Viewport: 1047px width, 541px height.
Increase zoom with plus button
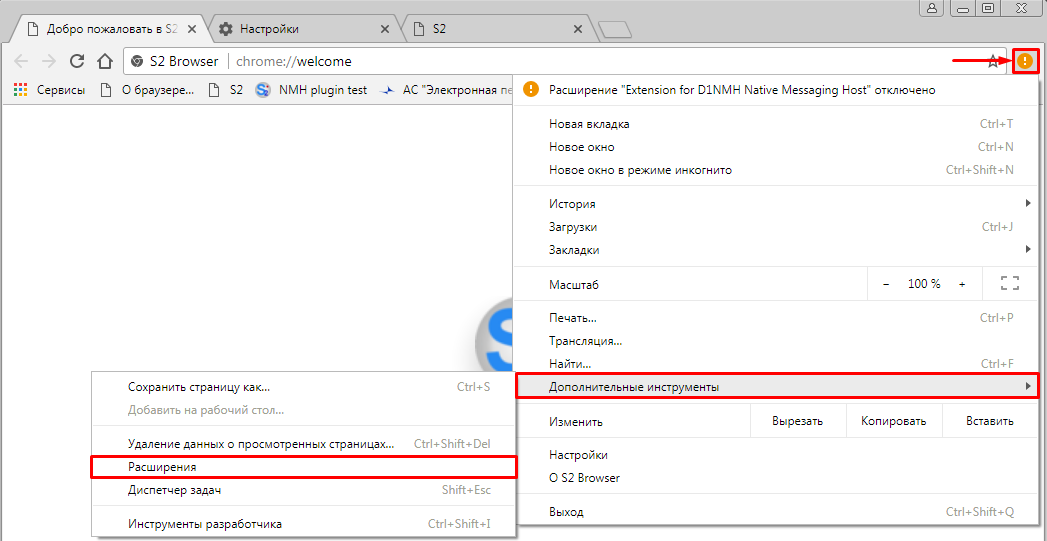coord(962,284)
